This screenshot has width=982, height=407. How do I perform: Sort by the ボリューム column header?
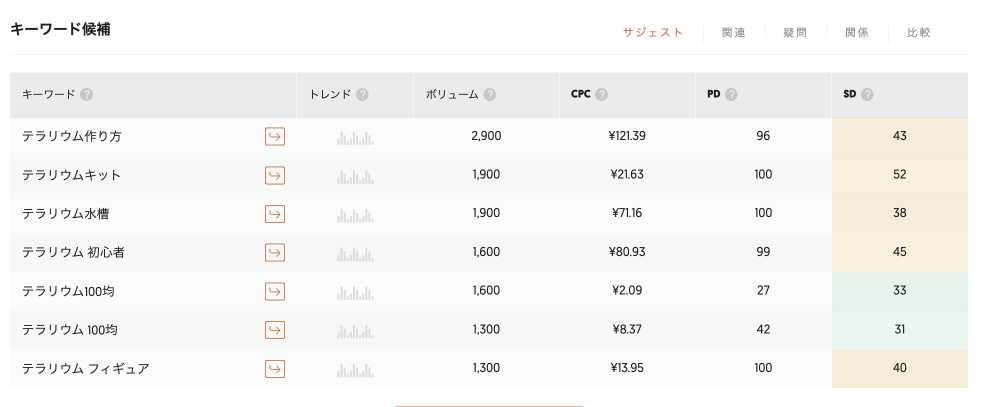pyautogui.click(x=452, y=95)
